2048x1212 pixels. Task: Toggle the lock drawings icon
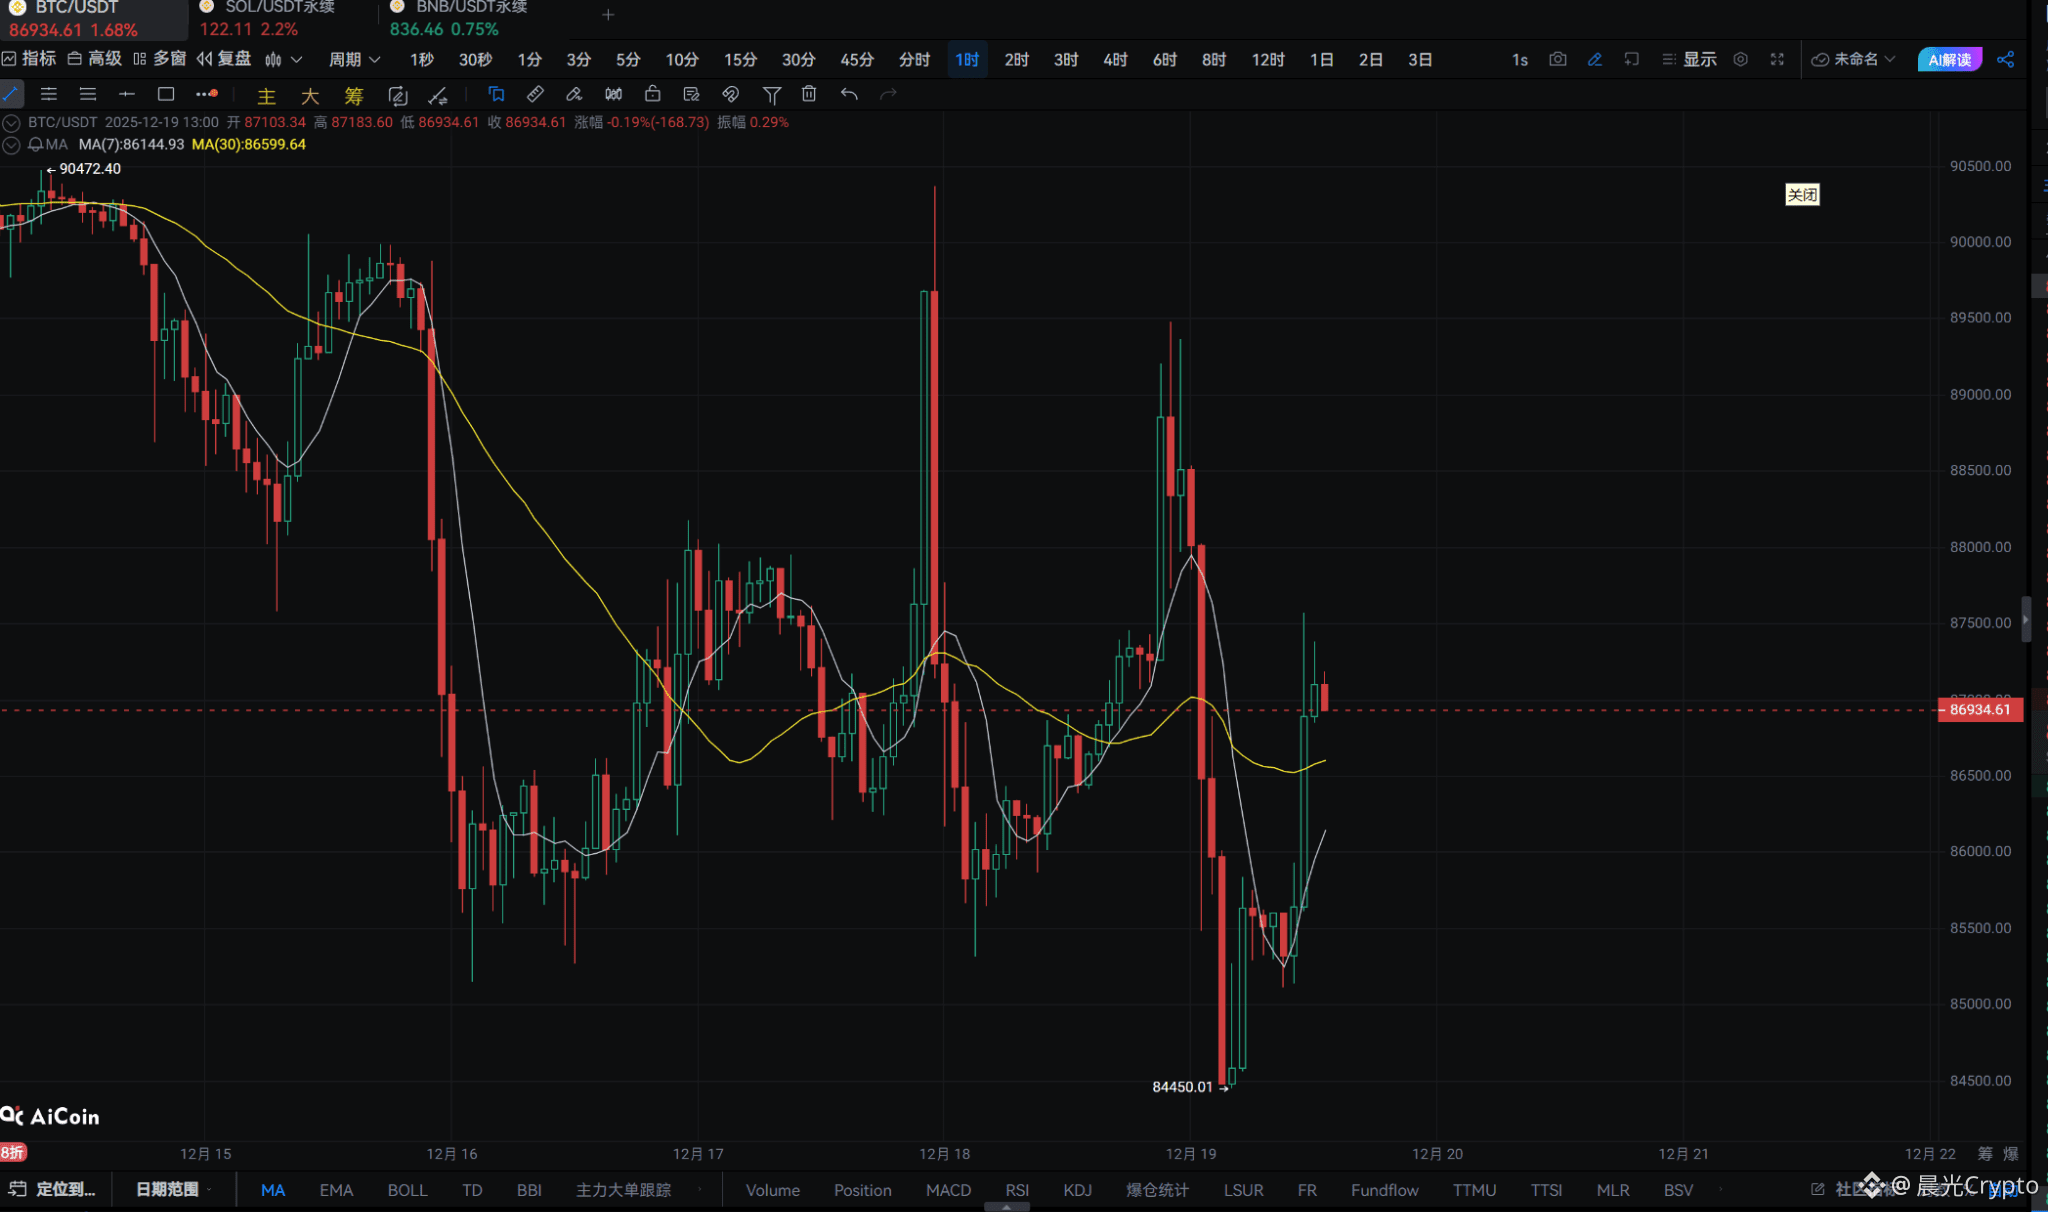[x=652, y=94]
